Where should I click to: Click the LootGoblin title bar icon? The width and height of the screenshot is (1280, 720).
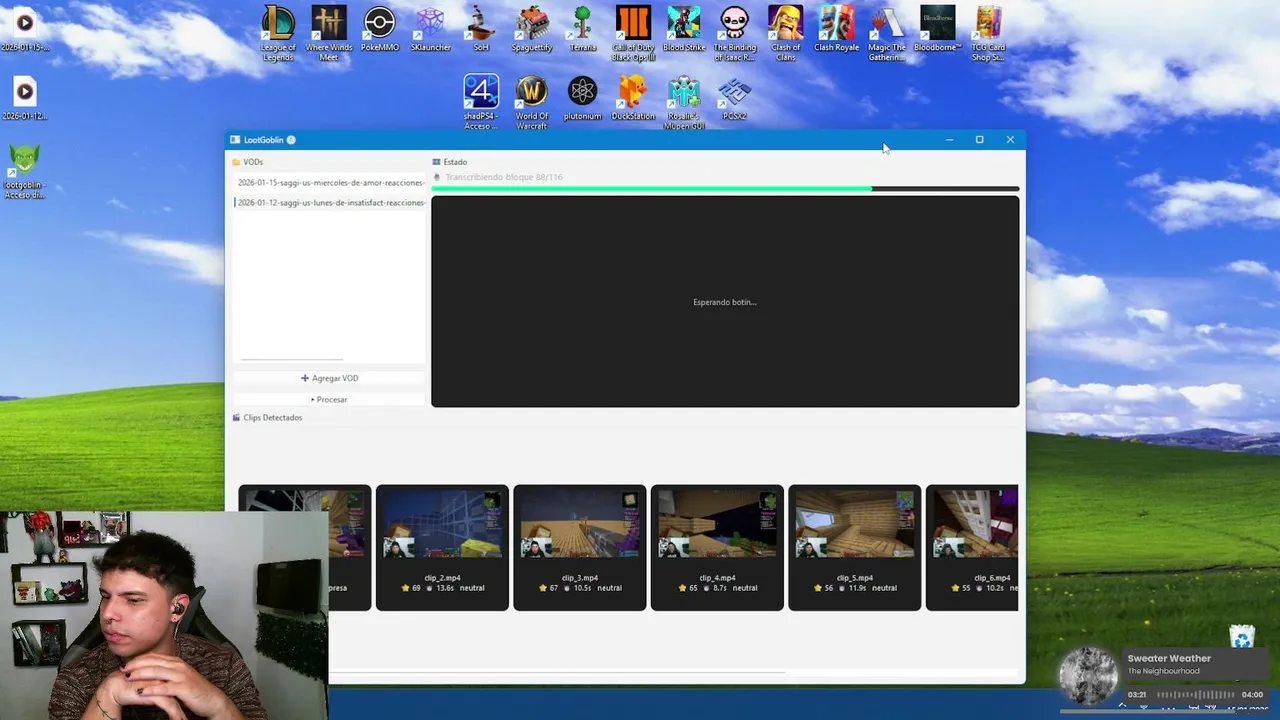click(235, 140)
